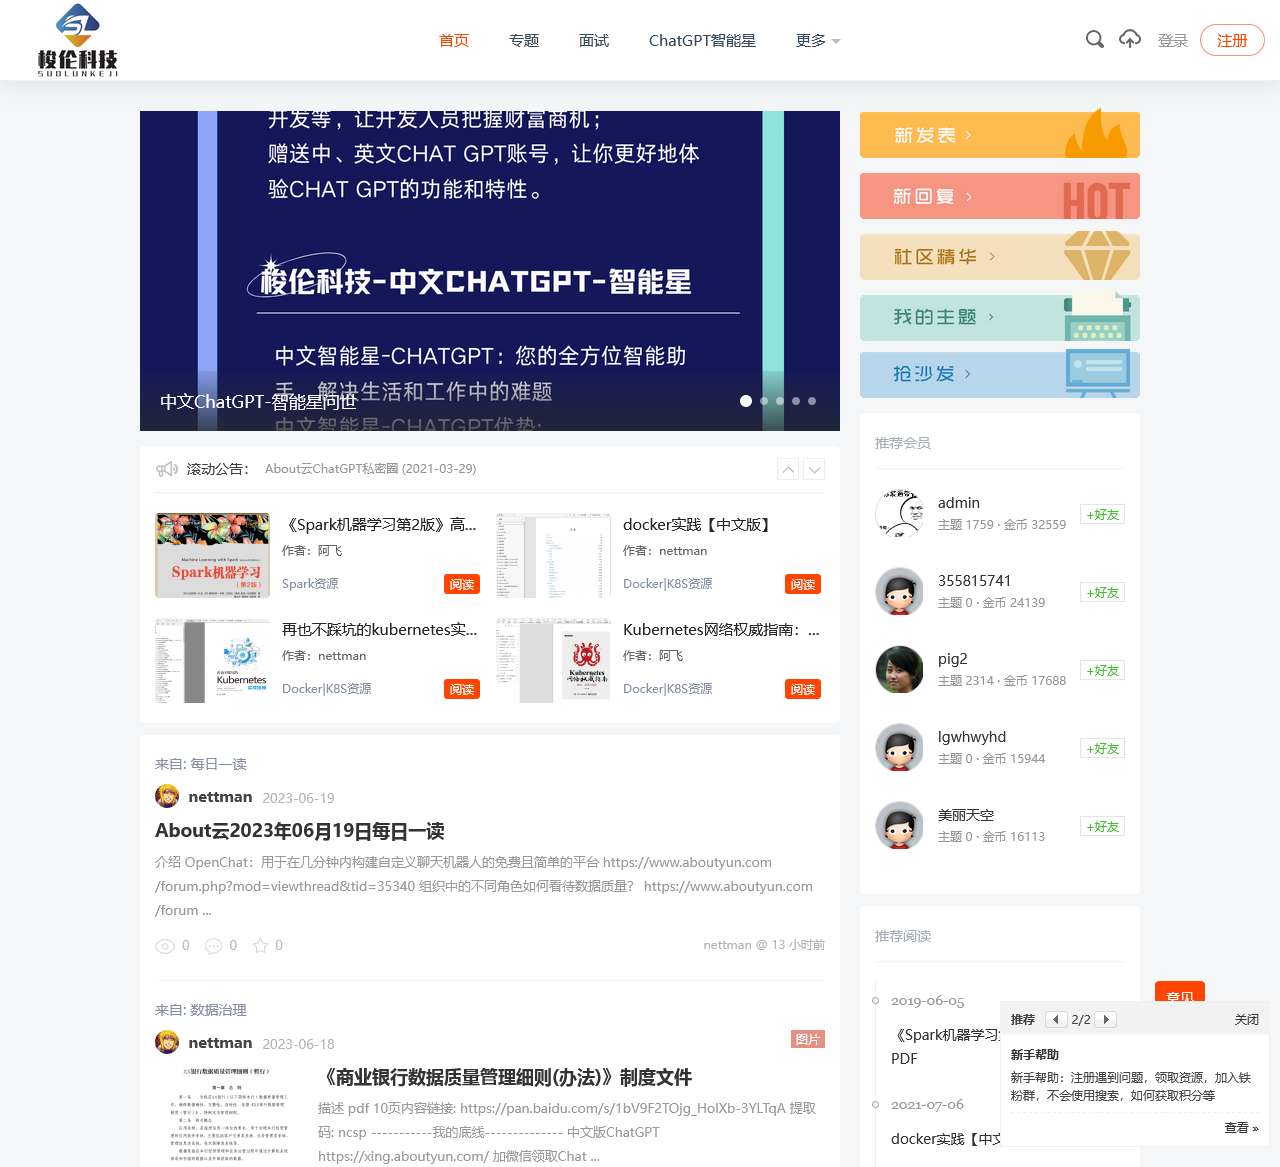1280x1167 pixels.
Task: Select the first carousel dot
Action: coord(745,401)
